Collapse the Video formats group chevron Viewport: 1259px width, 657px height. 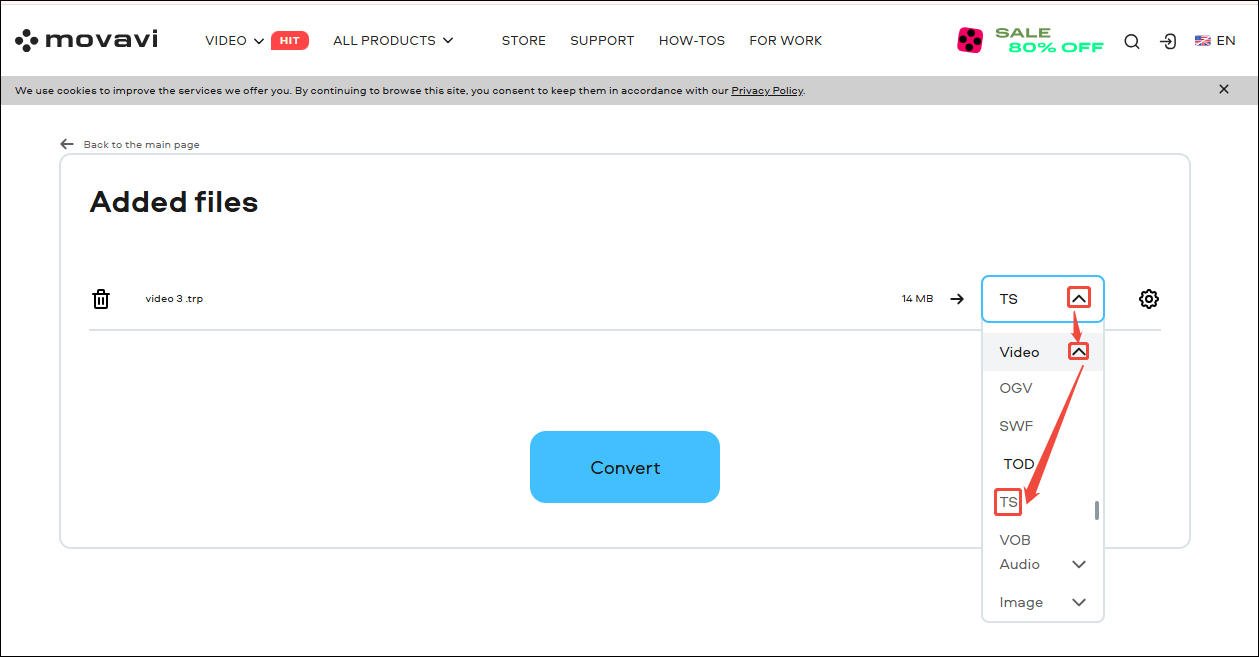(x=1078, y=351)
